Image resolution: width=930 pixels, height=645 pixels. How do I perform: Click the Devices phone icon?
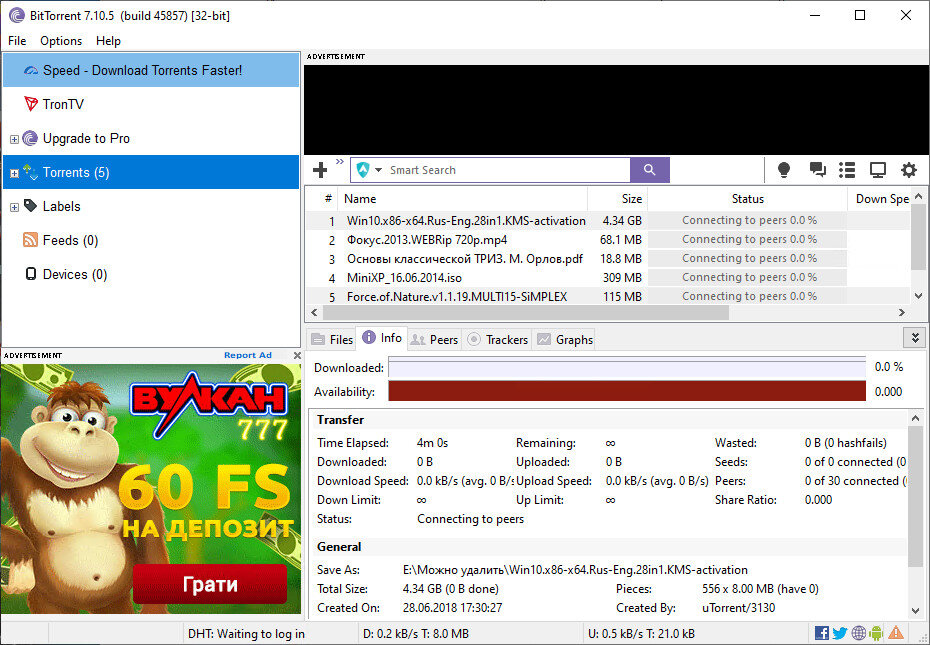[x=31, y=274]
